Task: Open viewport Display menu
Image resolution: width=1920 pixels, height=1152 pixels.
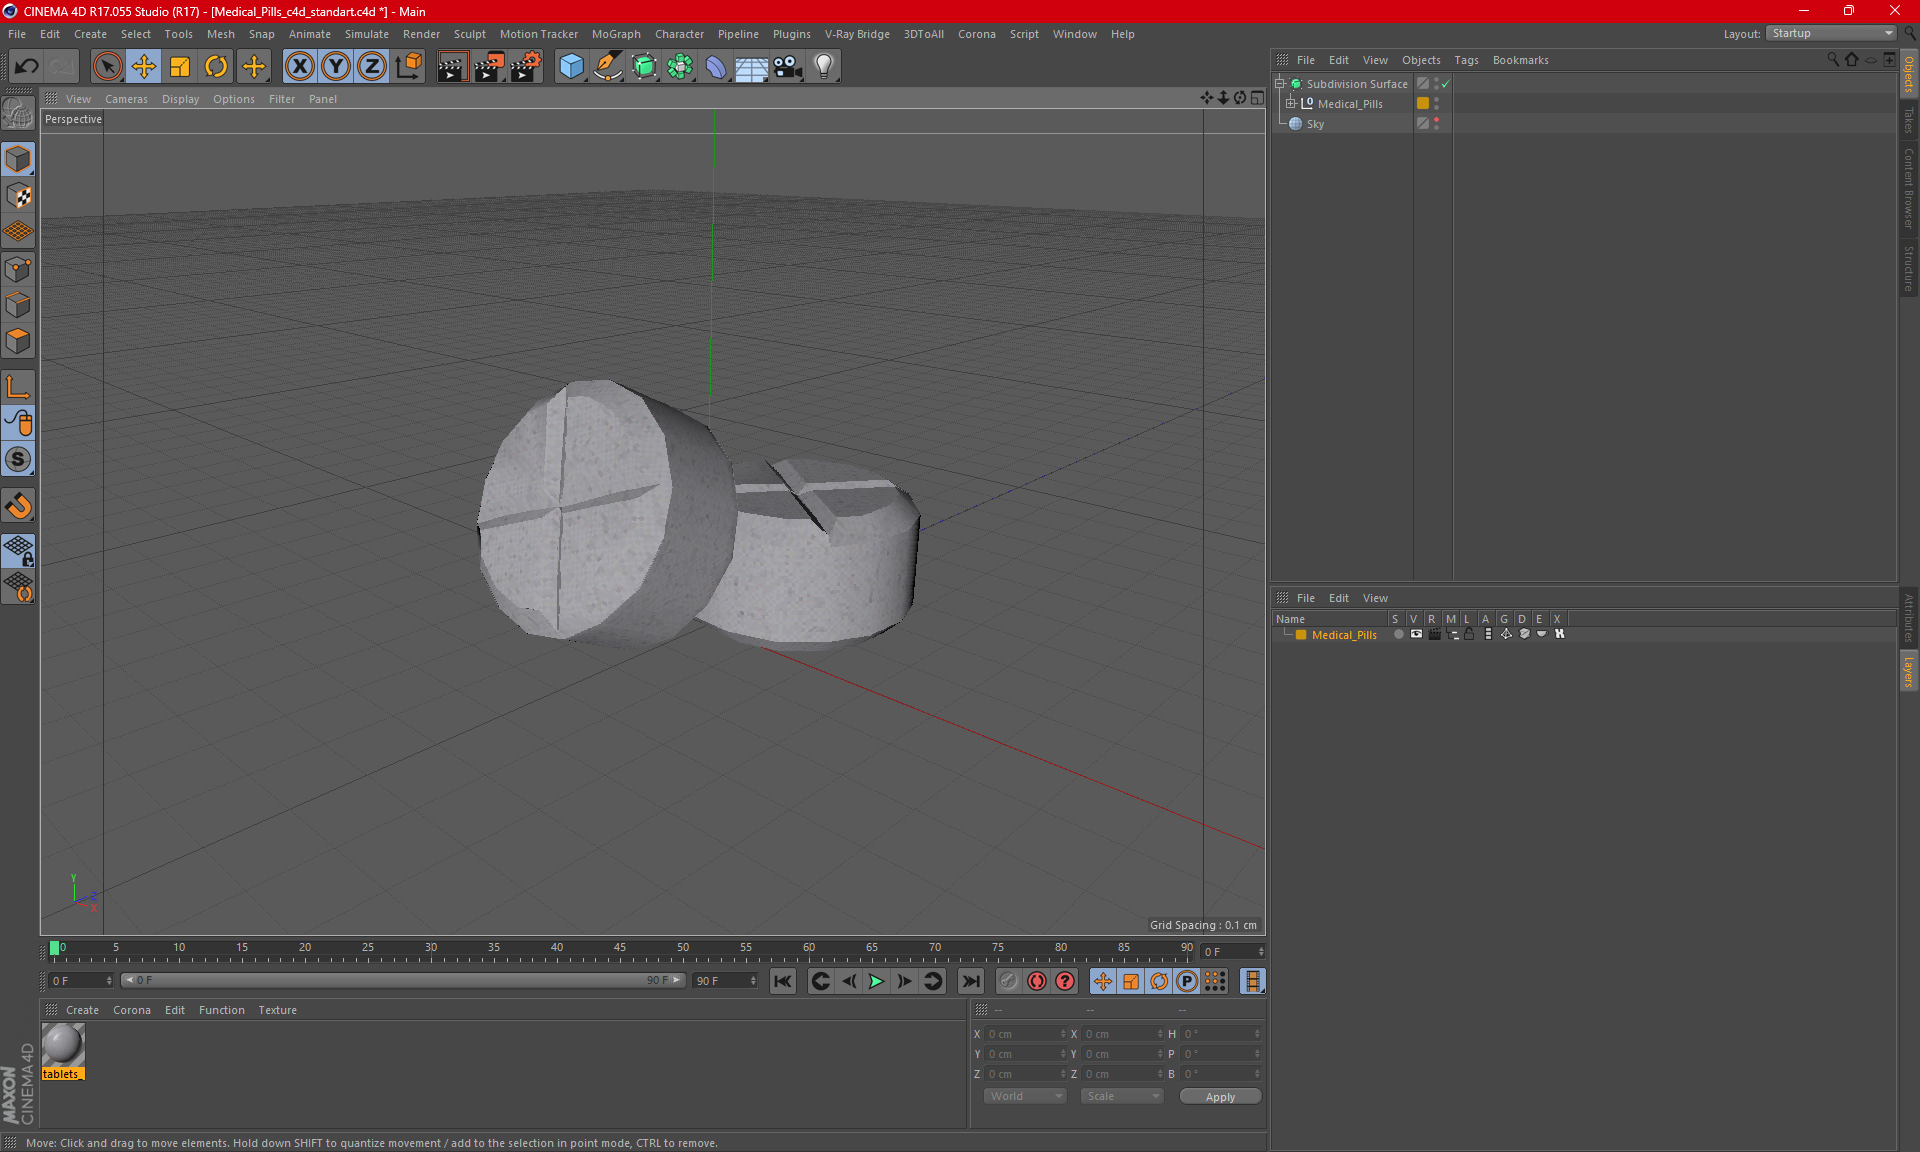Action: click(180, 99)
